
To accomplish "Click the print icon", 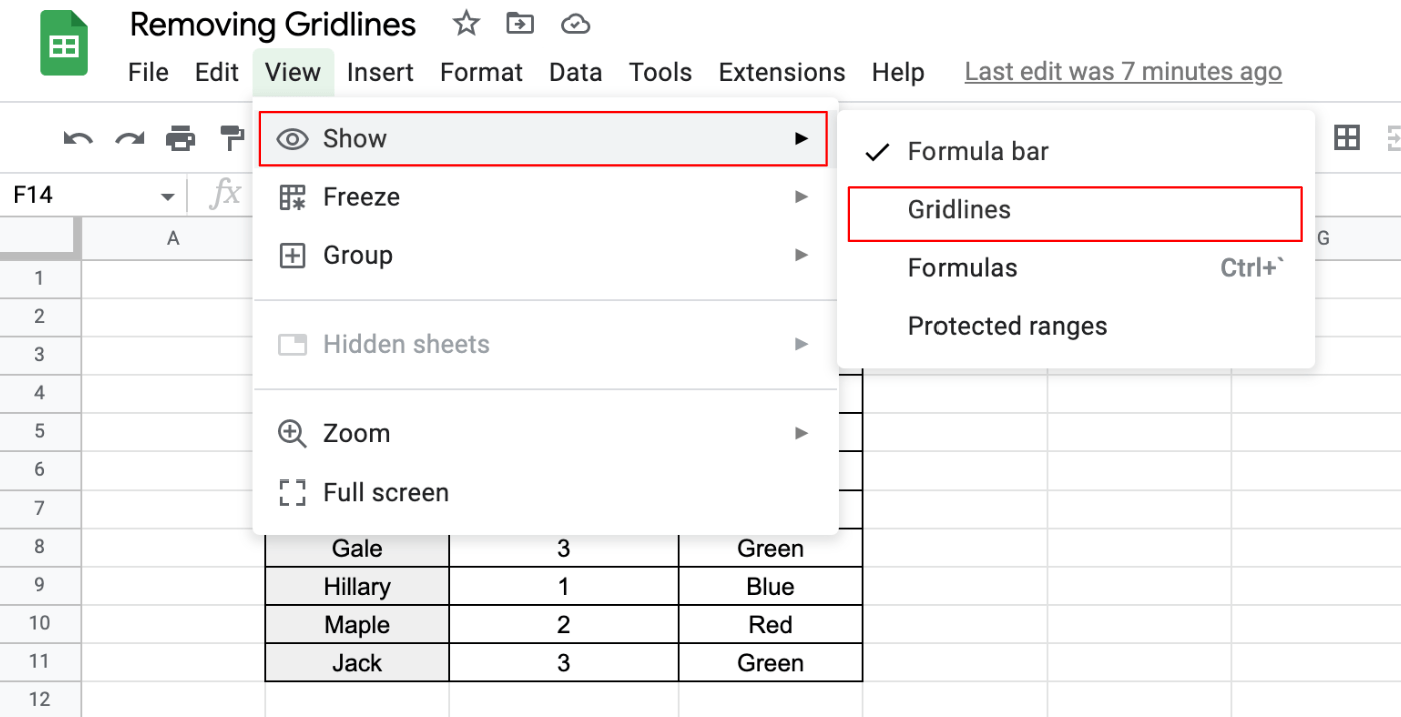I will pos(181,138).
